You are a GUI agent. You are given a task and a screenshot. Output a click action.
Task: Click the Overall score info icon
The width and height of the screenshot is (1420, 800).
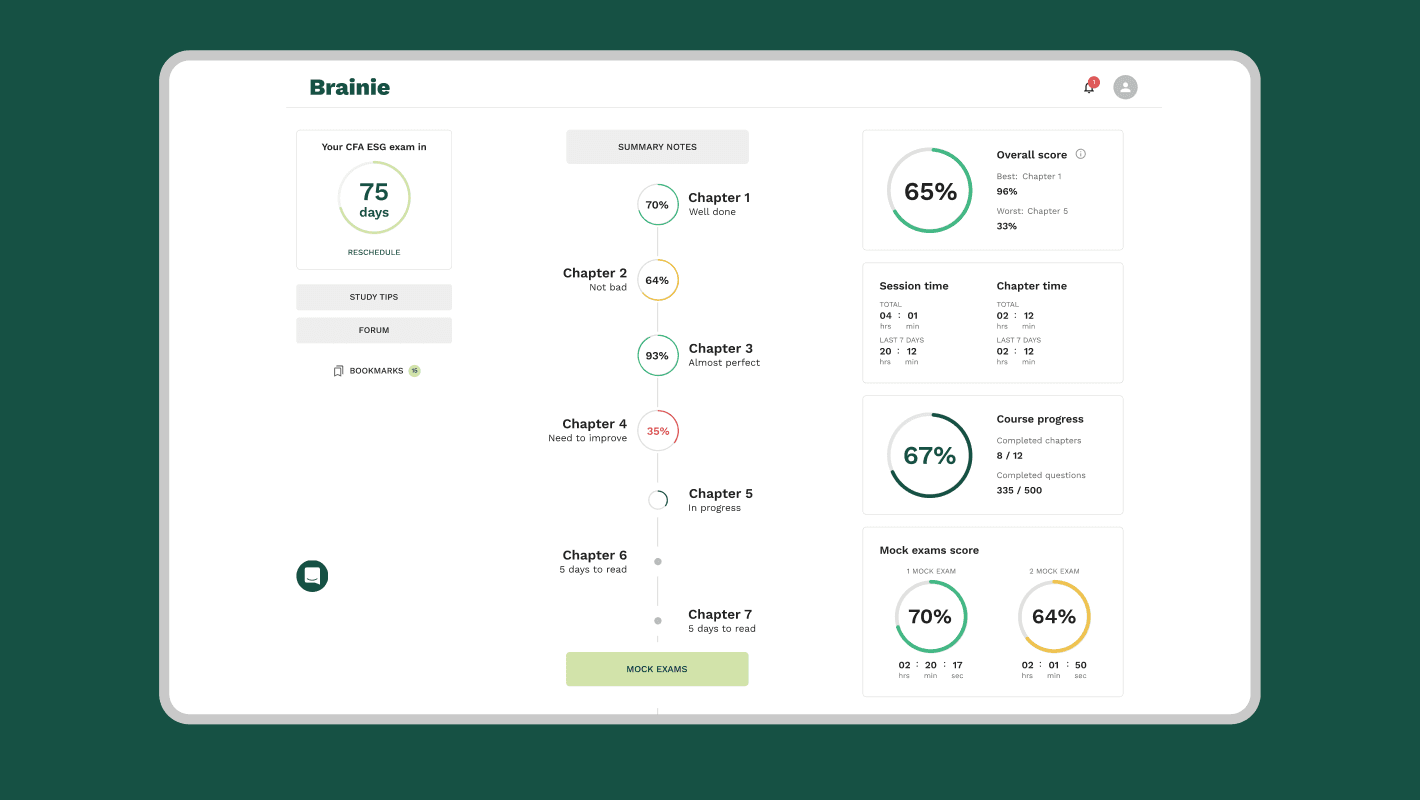(1080, 154)
